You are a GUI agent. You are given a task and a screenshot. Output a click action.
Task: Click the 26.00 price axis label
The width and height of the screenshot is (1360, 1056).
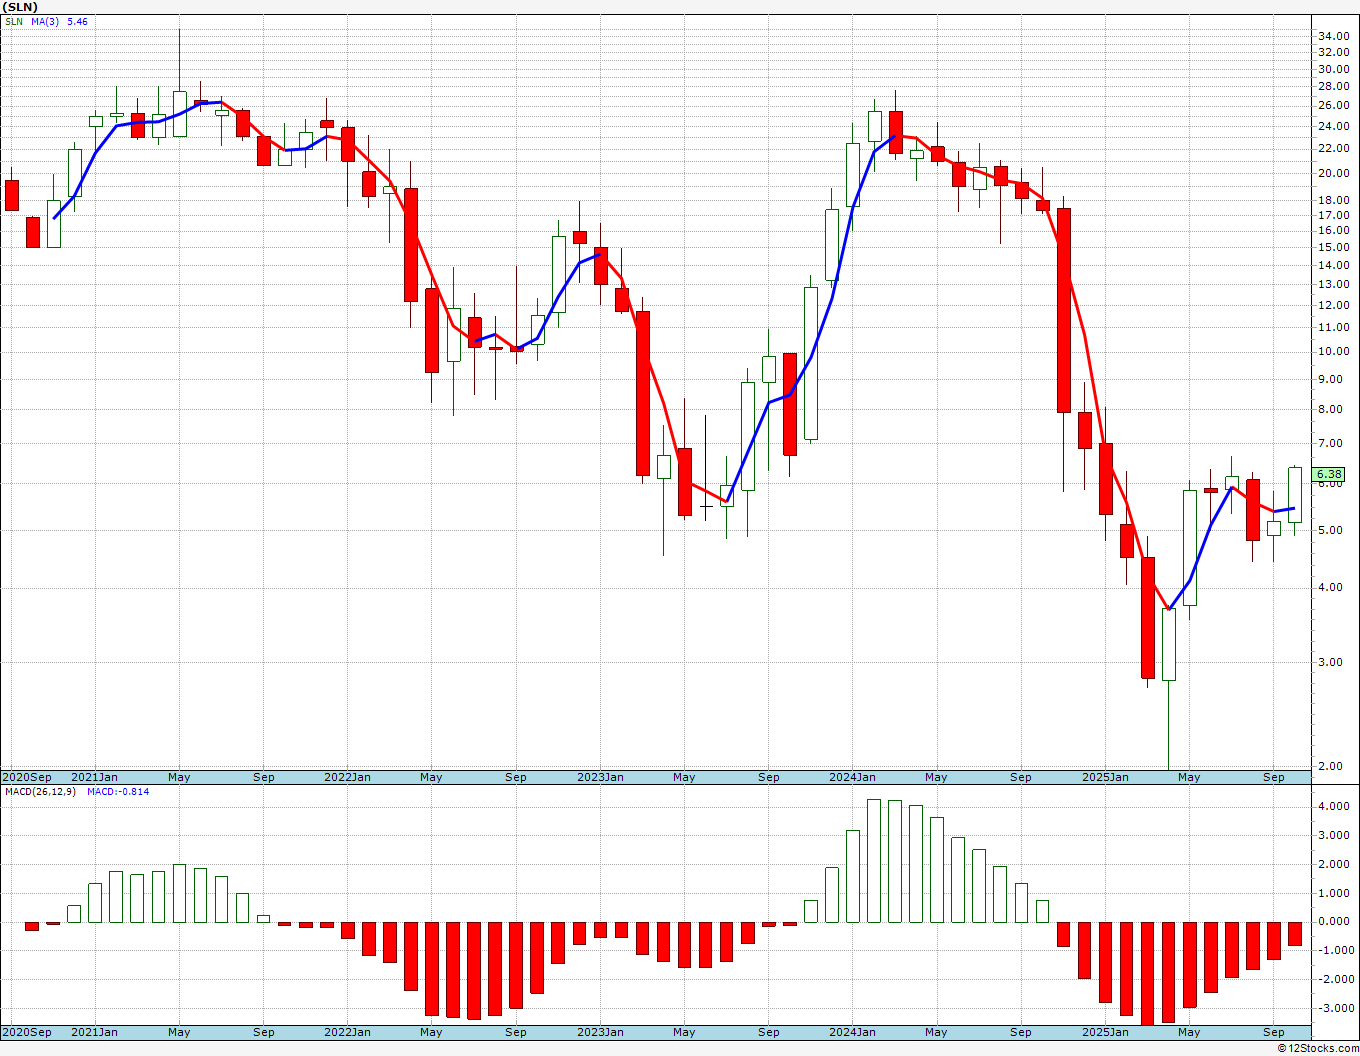click(1332, 106)
